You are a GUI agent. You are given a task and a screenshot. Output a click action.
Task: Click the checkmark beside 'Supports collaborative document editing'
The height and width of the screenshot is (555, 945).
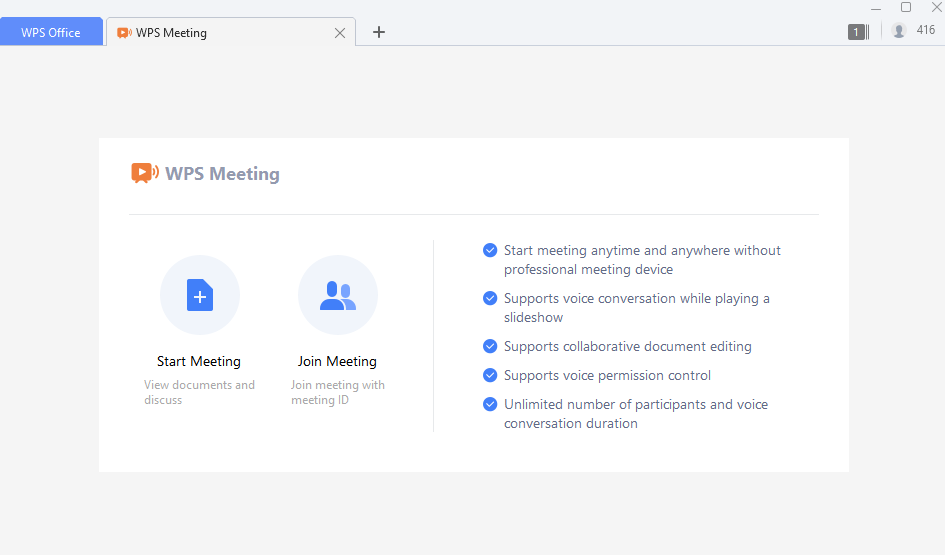click(490, 346)
